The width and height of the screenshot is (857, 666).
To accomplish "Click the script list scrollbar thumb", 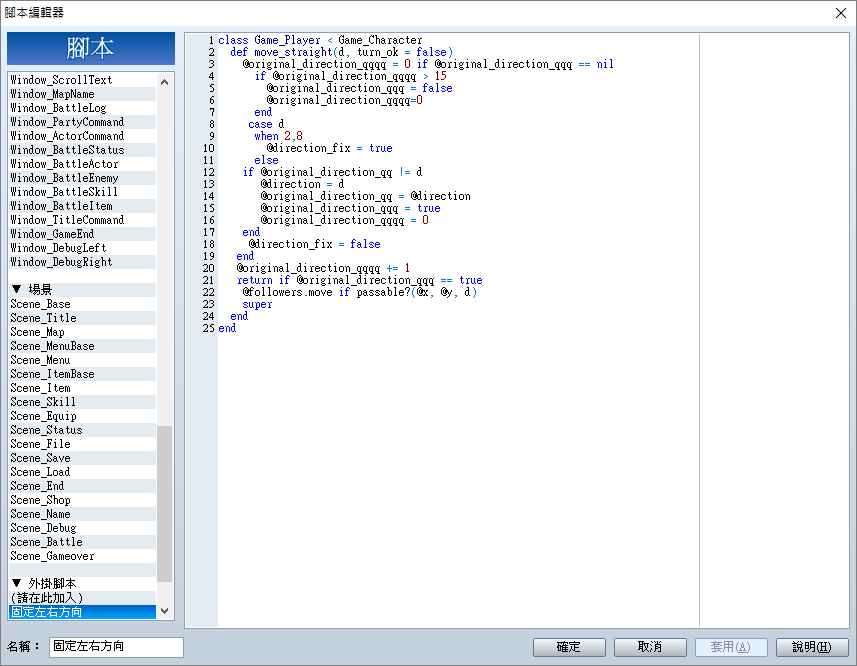I will 165,504.
